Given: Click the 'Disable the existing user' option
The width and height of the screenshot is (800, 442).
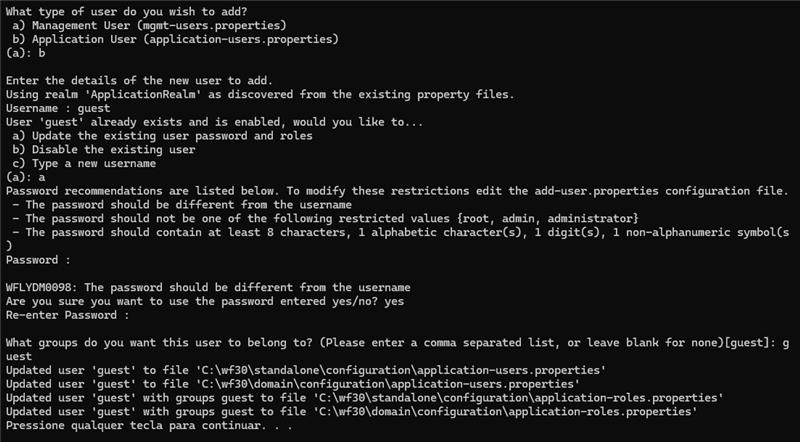Looking at the screenshot, I should [x=104, y=149].
